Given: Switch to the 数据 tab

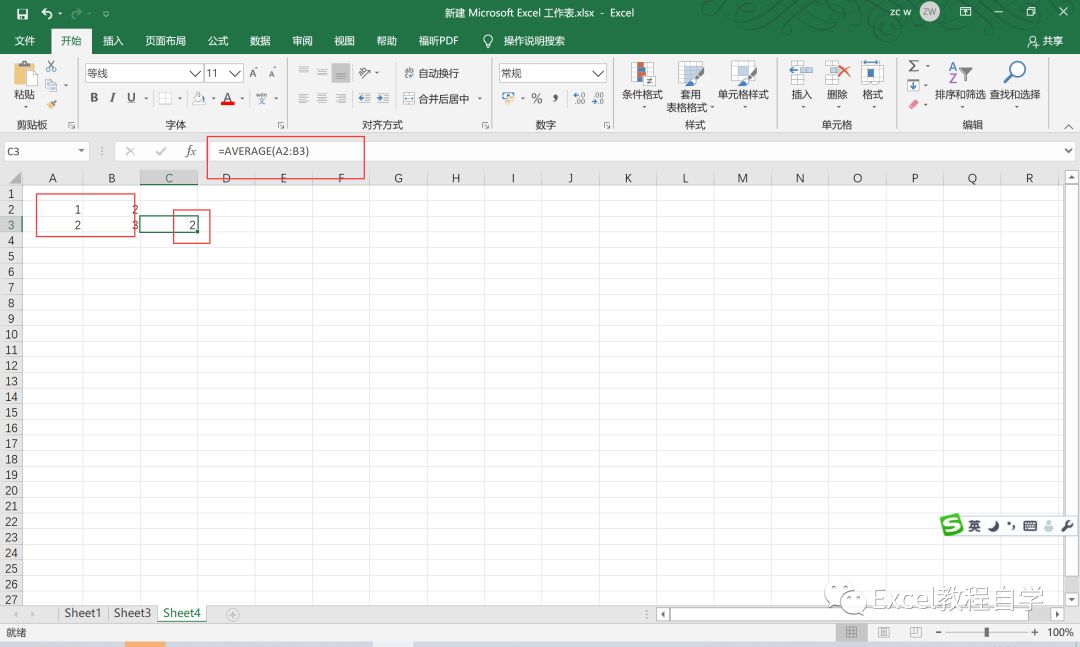Looking at the screenshot, I should [260, 41].
